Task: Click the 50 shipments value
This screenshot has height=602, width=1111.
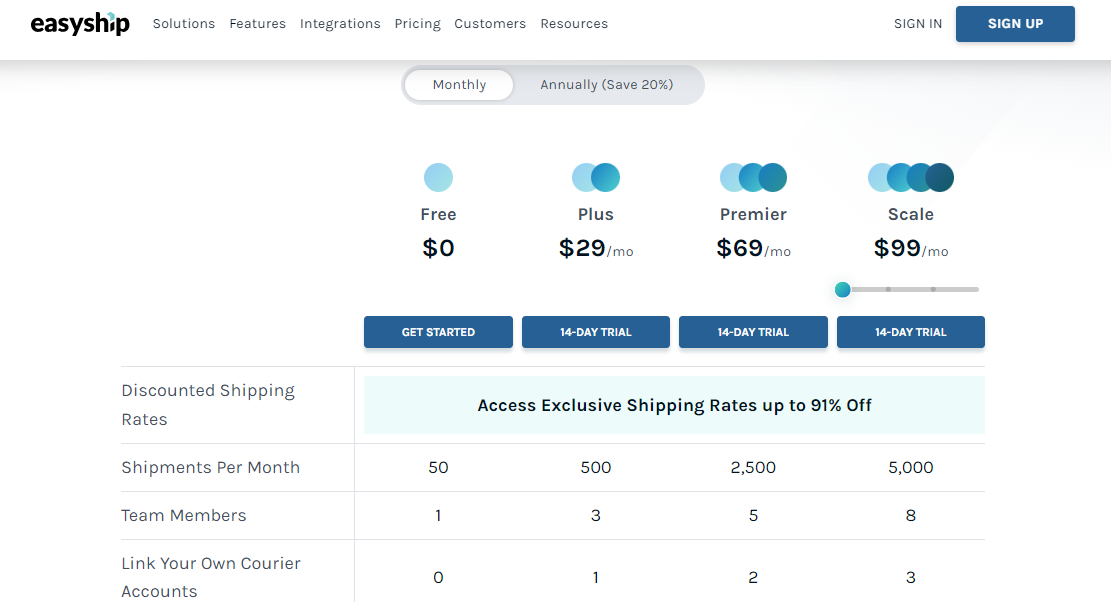Action: click(x=439, y=467)
